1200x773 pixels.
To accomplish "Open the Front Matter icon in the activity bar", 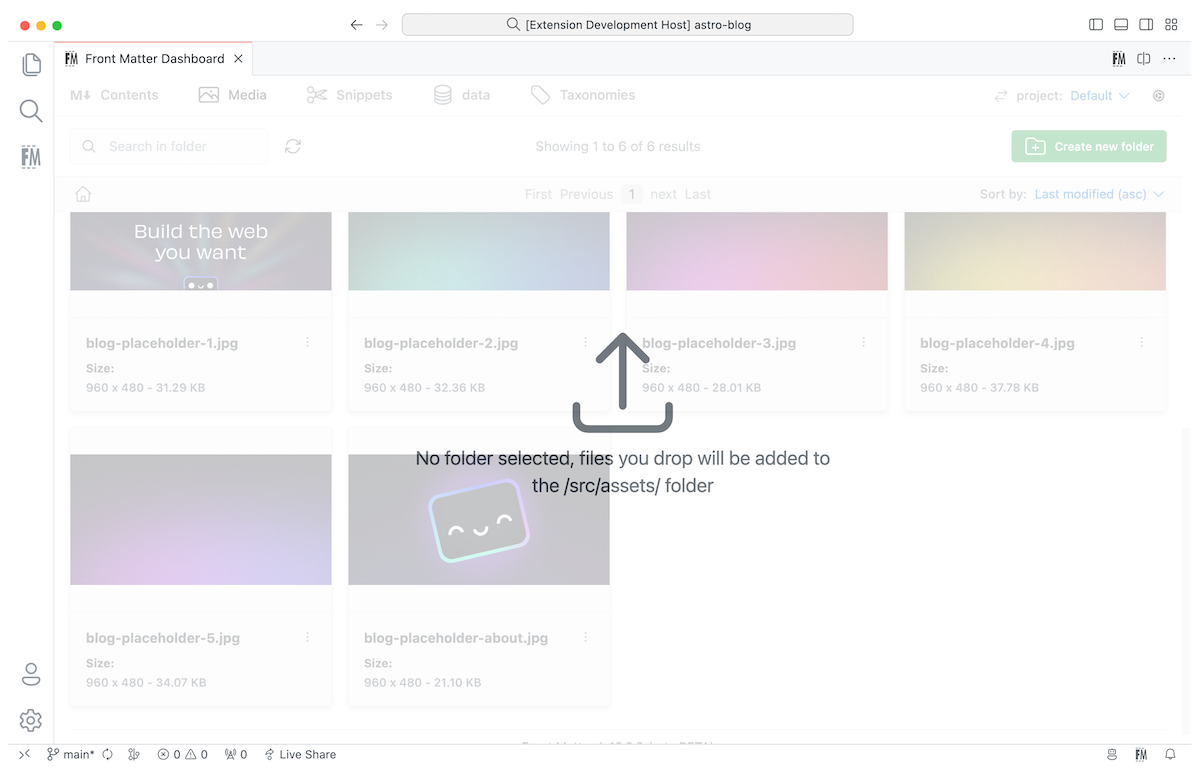I will click(30, 156).
